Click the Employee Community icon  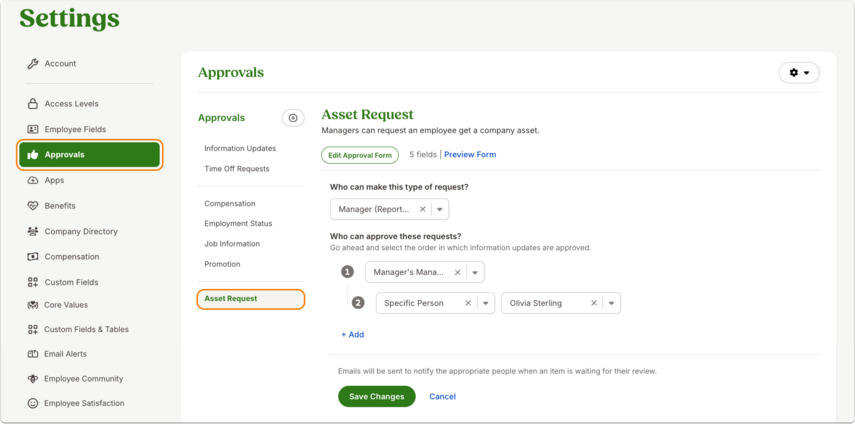32,379
